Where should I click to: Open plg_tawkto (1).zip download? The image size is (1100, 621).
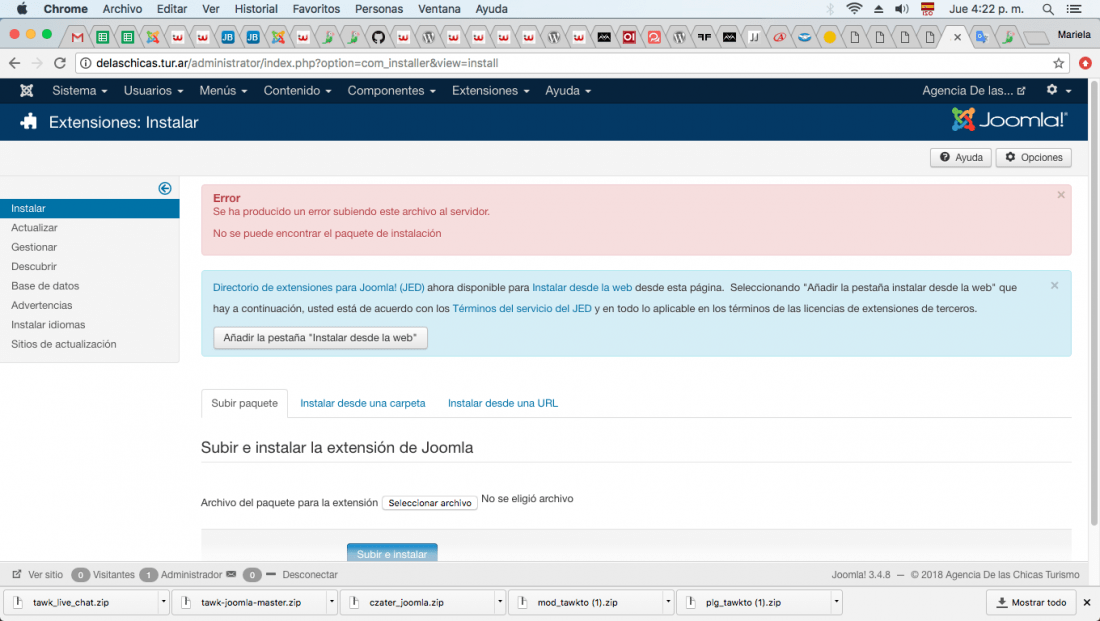pyautogui.click(x=756, y=602)
